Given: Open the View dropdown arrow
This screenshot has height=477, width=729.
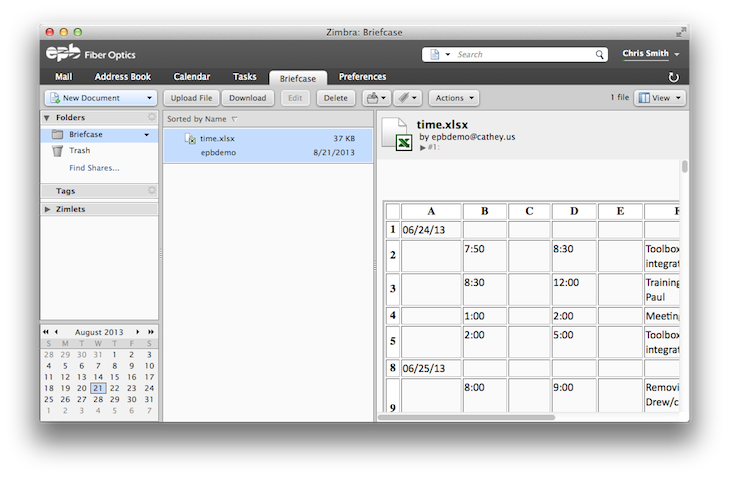Looking at the screenshot, I should 678,98.
